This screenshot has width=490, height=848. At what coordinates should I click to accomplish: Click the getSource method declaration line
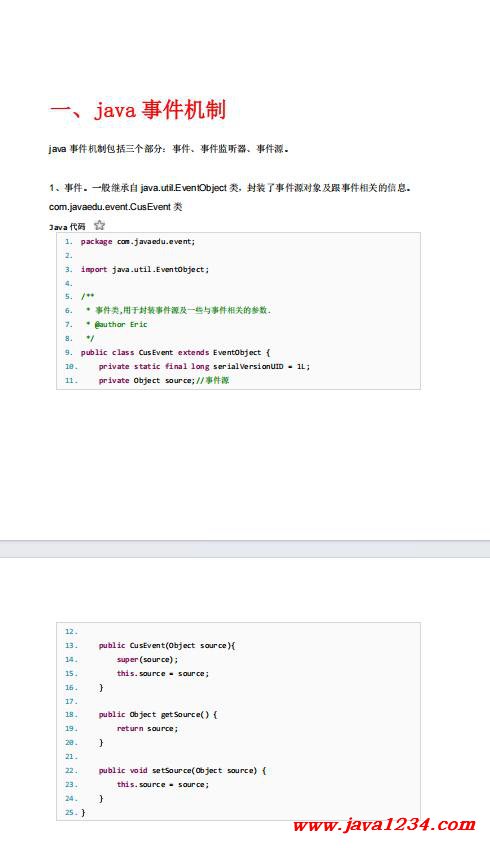(158, 715)
